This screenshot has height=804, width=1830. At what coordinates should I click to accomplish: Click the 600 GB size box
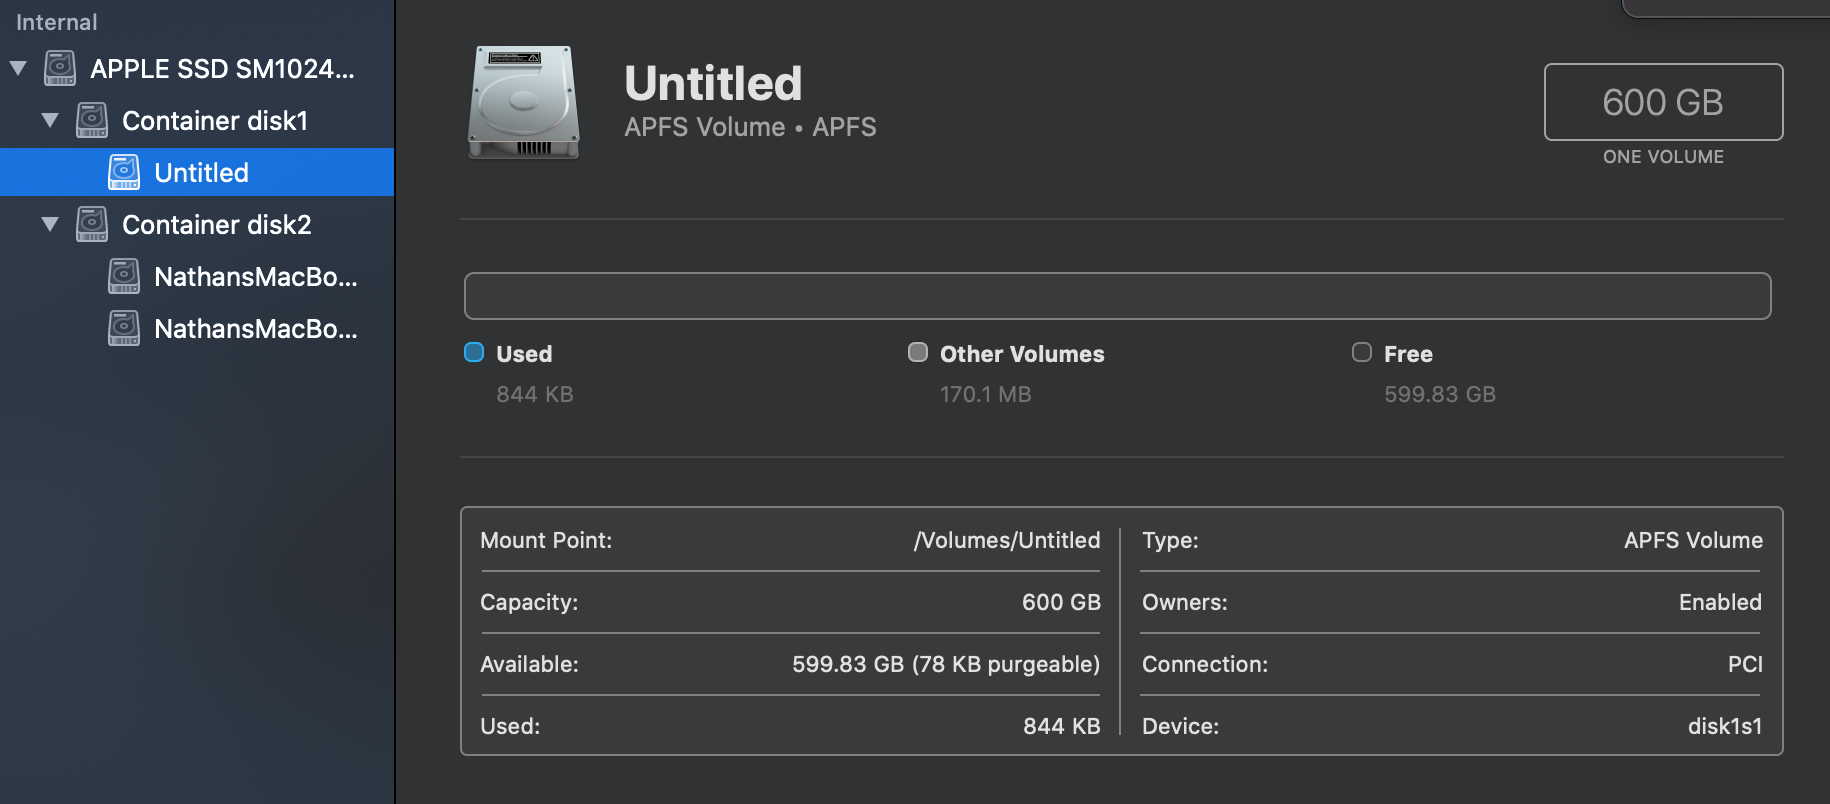[x=1663, y=102]
